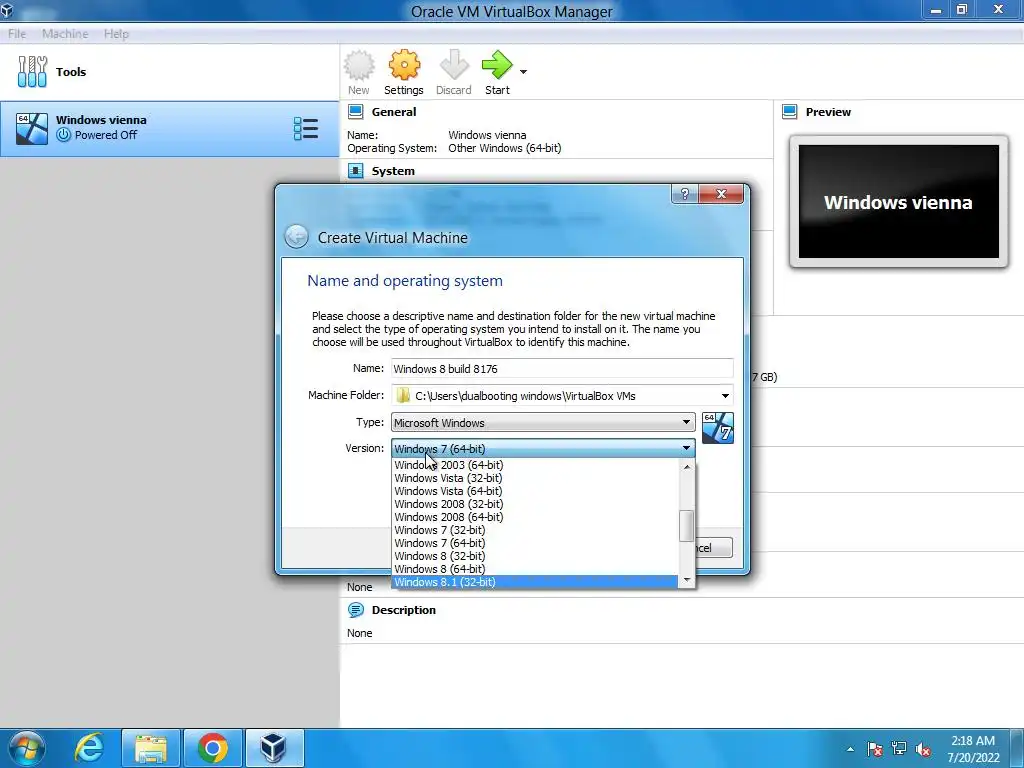Open the Windows Start orb
The width and height of the screenshot is (1024, 768).
[x=26, y=748]
